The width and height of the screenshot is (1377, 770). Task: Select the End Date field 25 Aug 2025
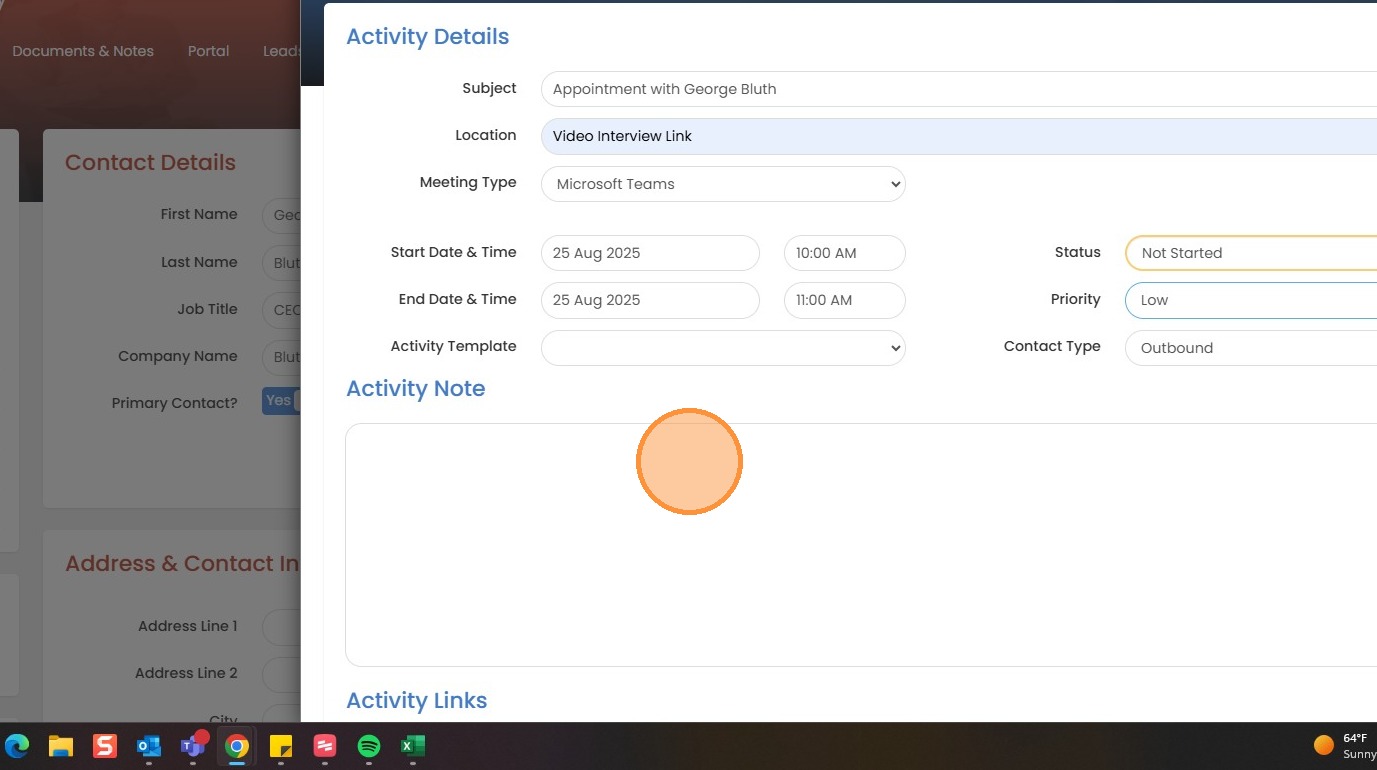click(650, 300)
